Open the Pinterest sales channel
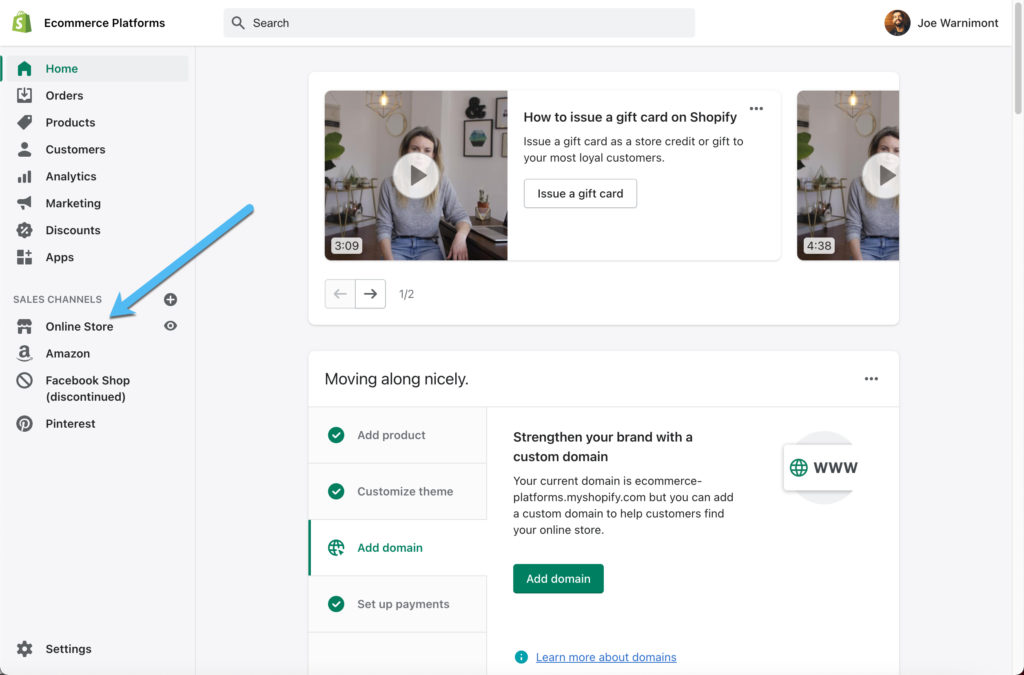1024x675 pixels. (x=70, y=424)
